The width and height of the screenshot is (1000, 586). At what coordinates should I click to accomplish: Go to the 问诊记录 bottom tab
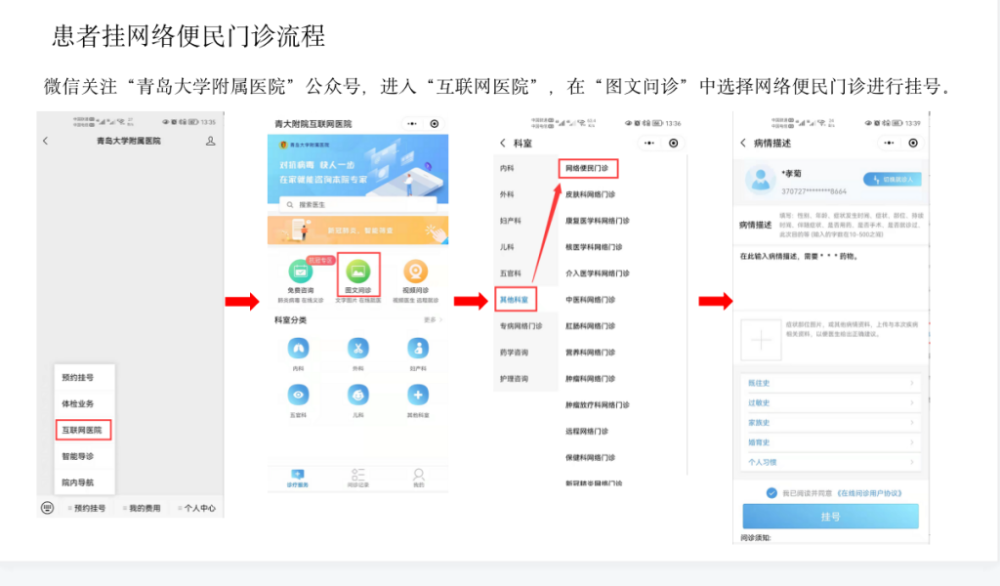click(x=358, y=478)
